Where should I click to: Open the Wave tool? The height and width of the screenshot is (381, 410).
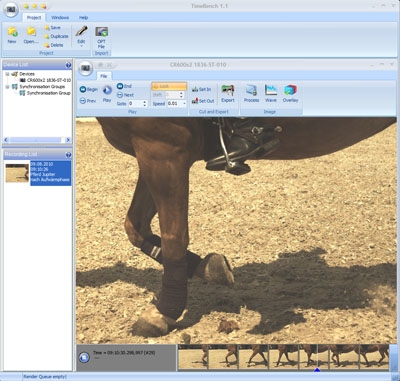(271, 94)
